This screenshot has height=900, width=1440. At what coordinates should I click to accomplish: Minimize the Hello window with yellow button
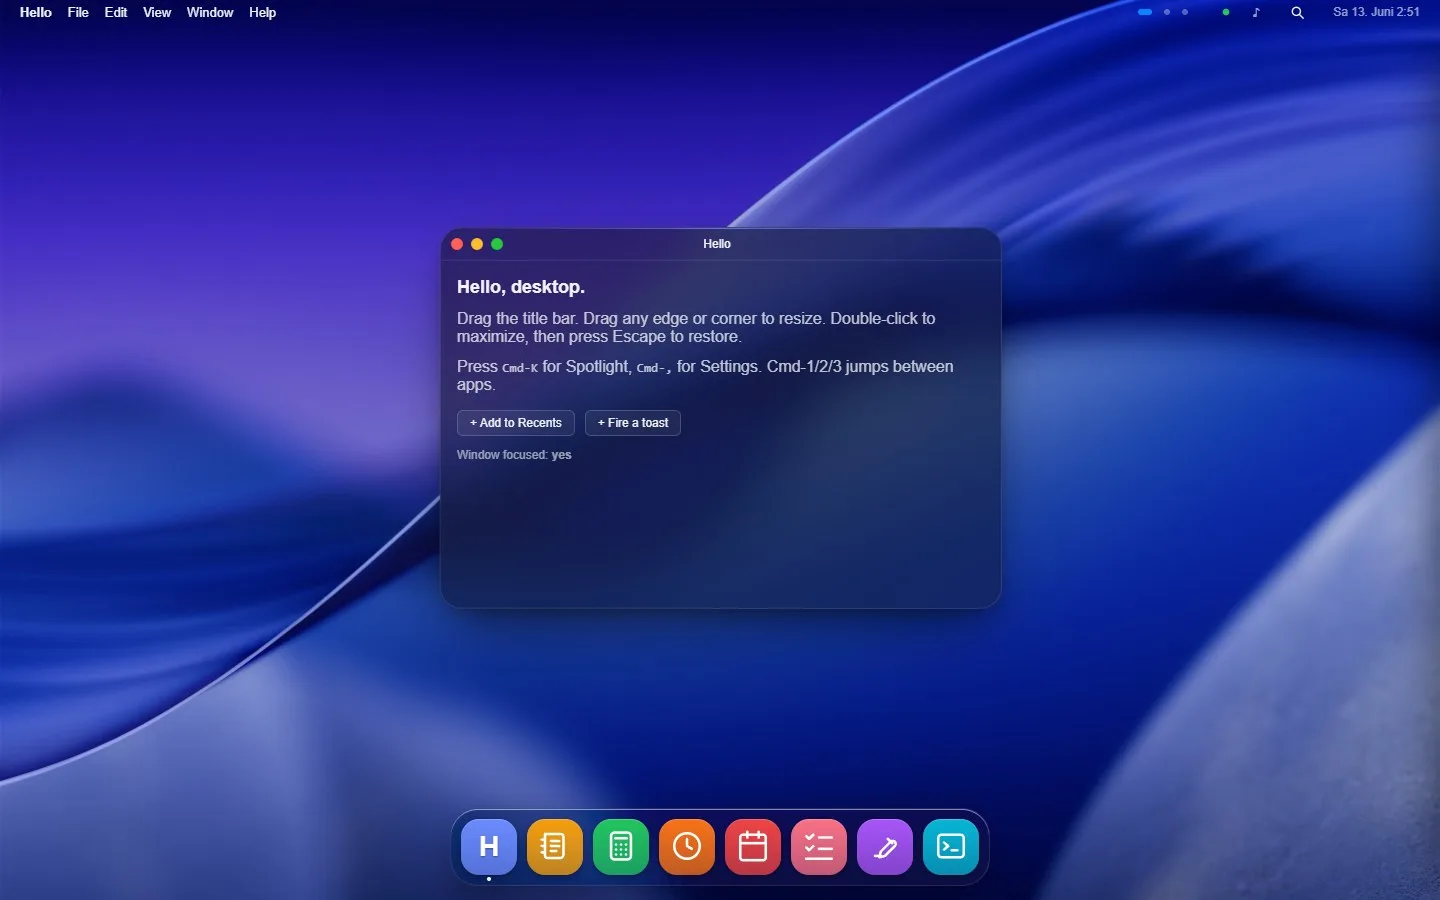tap(477, 244)
